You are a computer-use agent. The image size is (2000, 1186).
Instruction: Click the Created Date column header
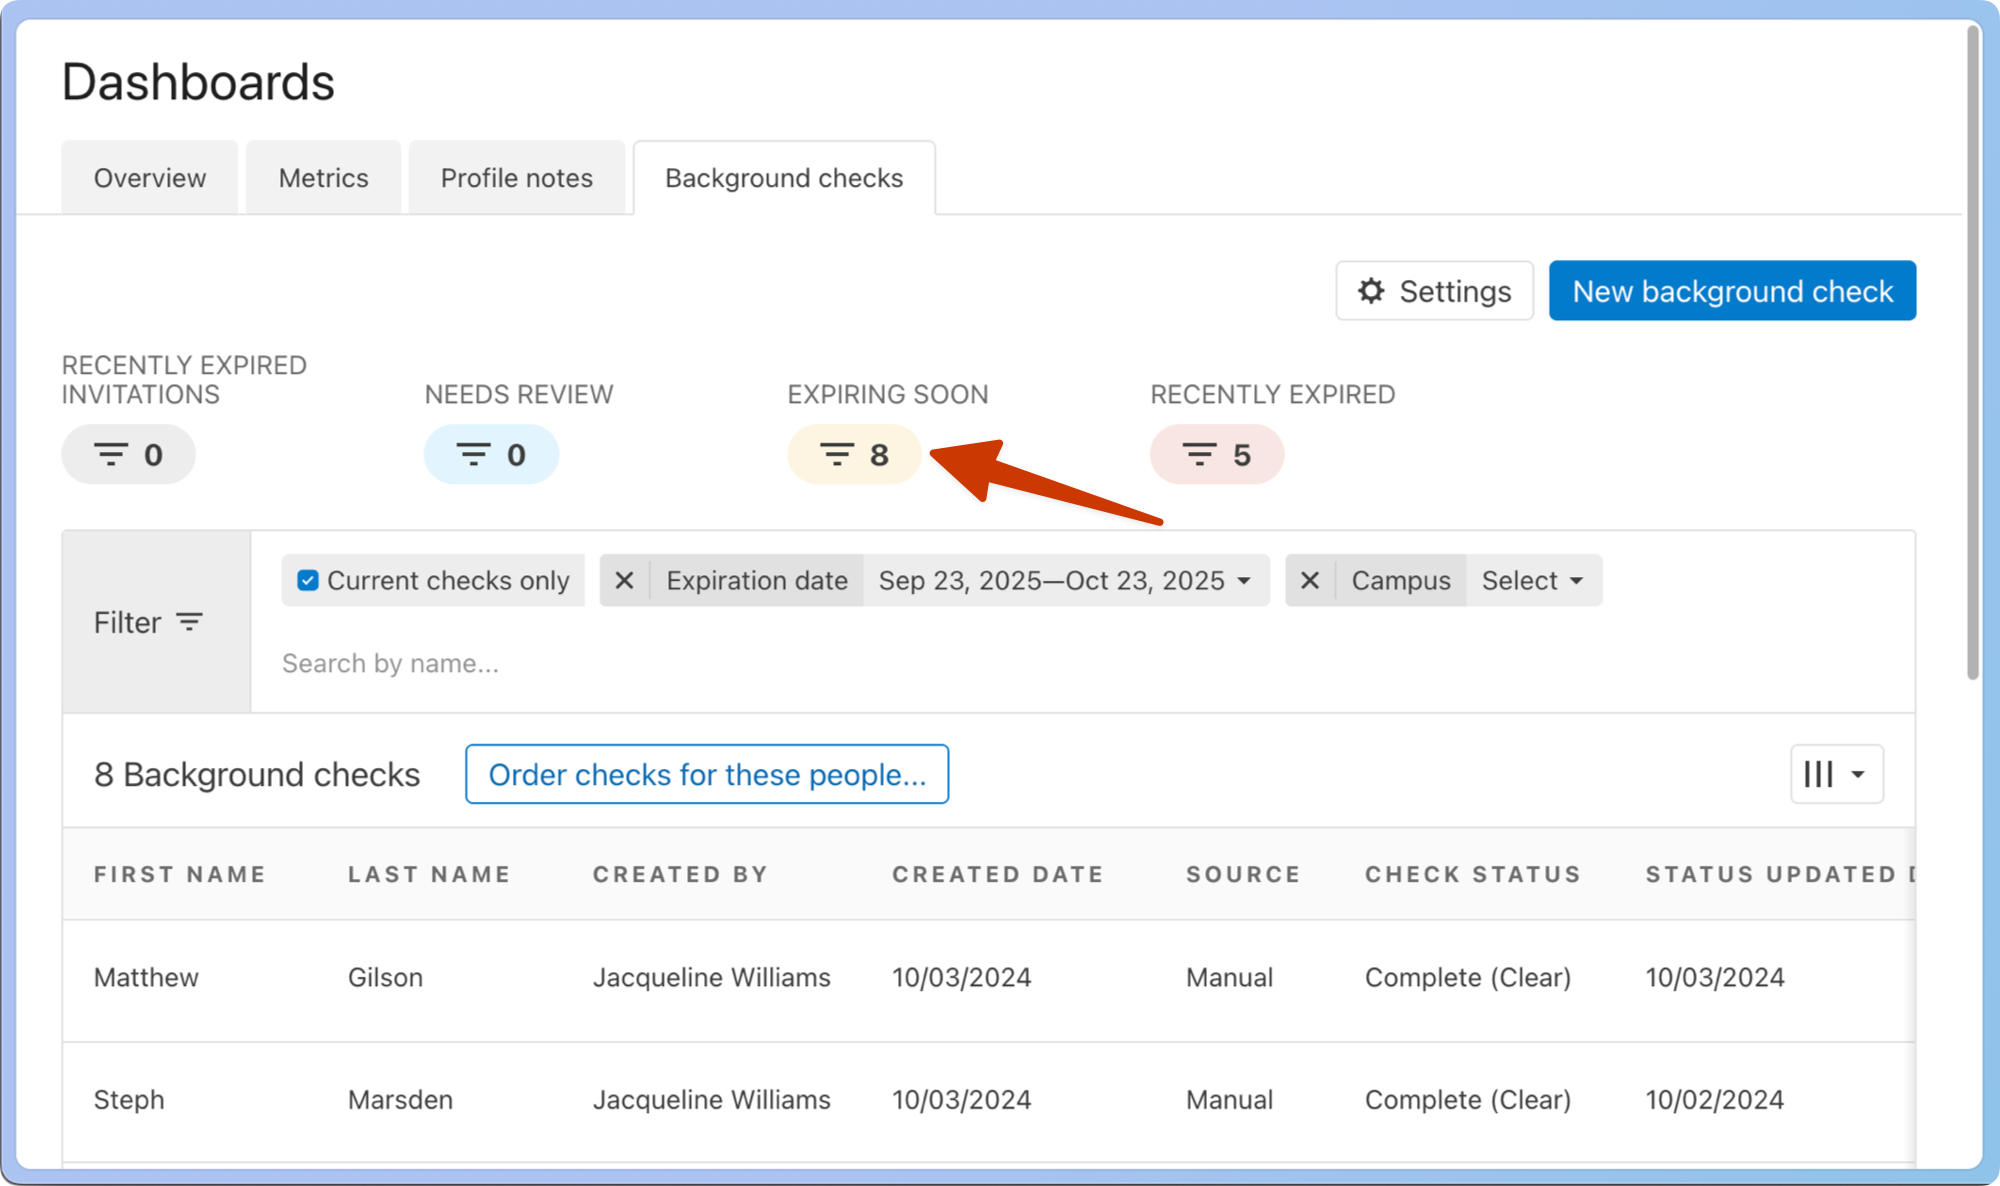[x=997, y=874]
